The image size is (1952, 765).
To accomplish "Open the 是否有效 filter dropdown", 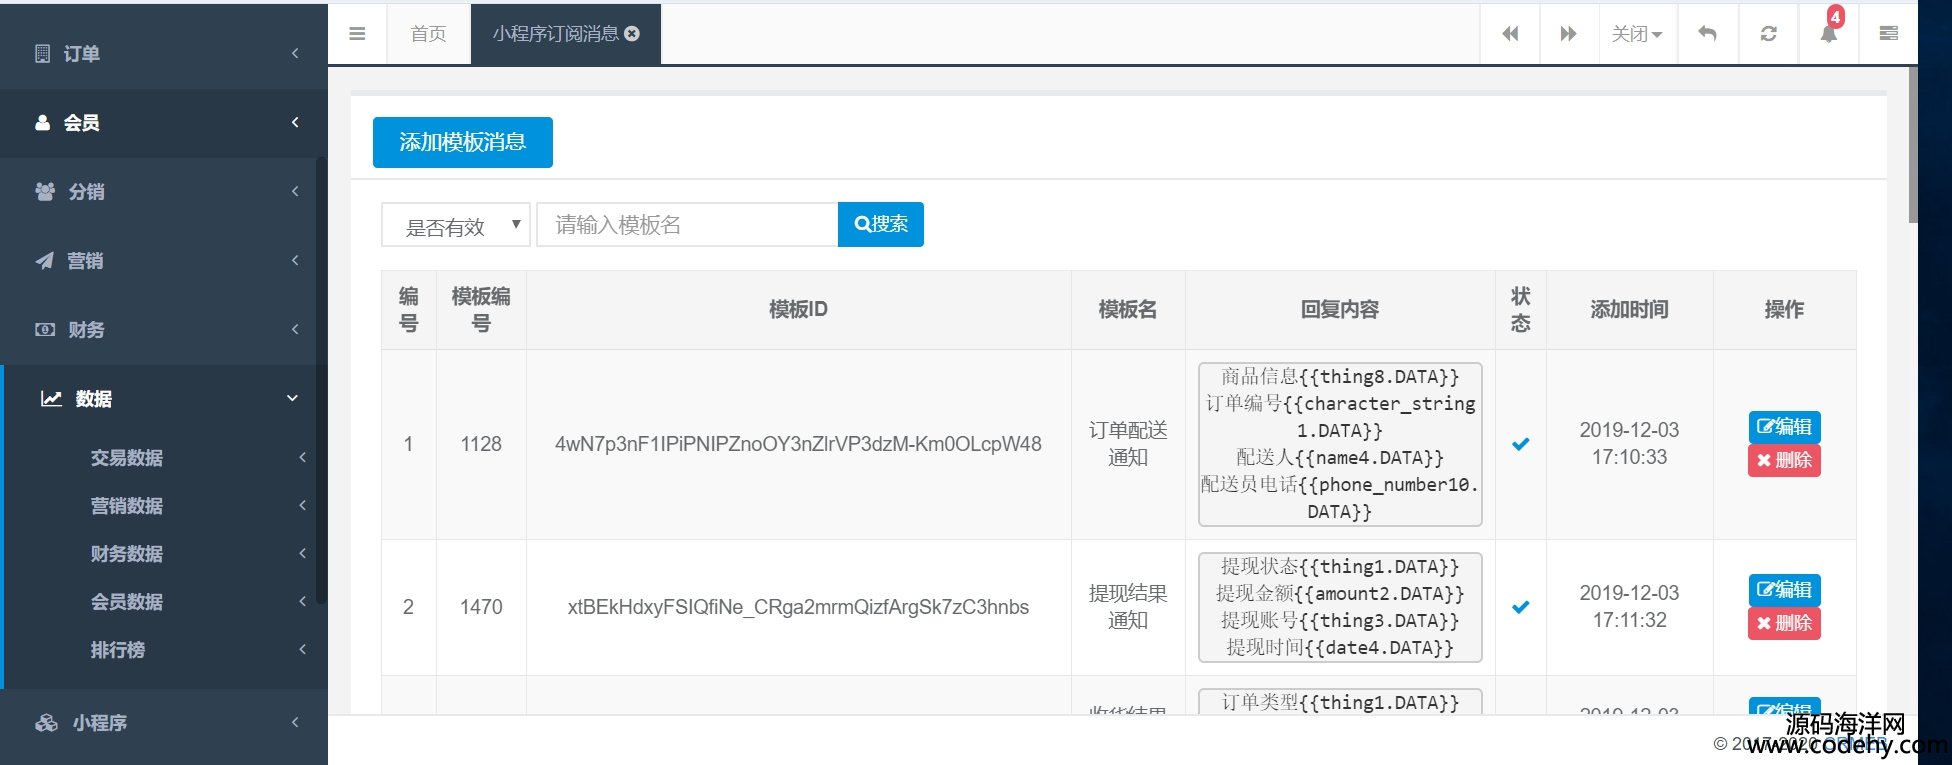I will coord(455,225).
